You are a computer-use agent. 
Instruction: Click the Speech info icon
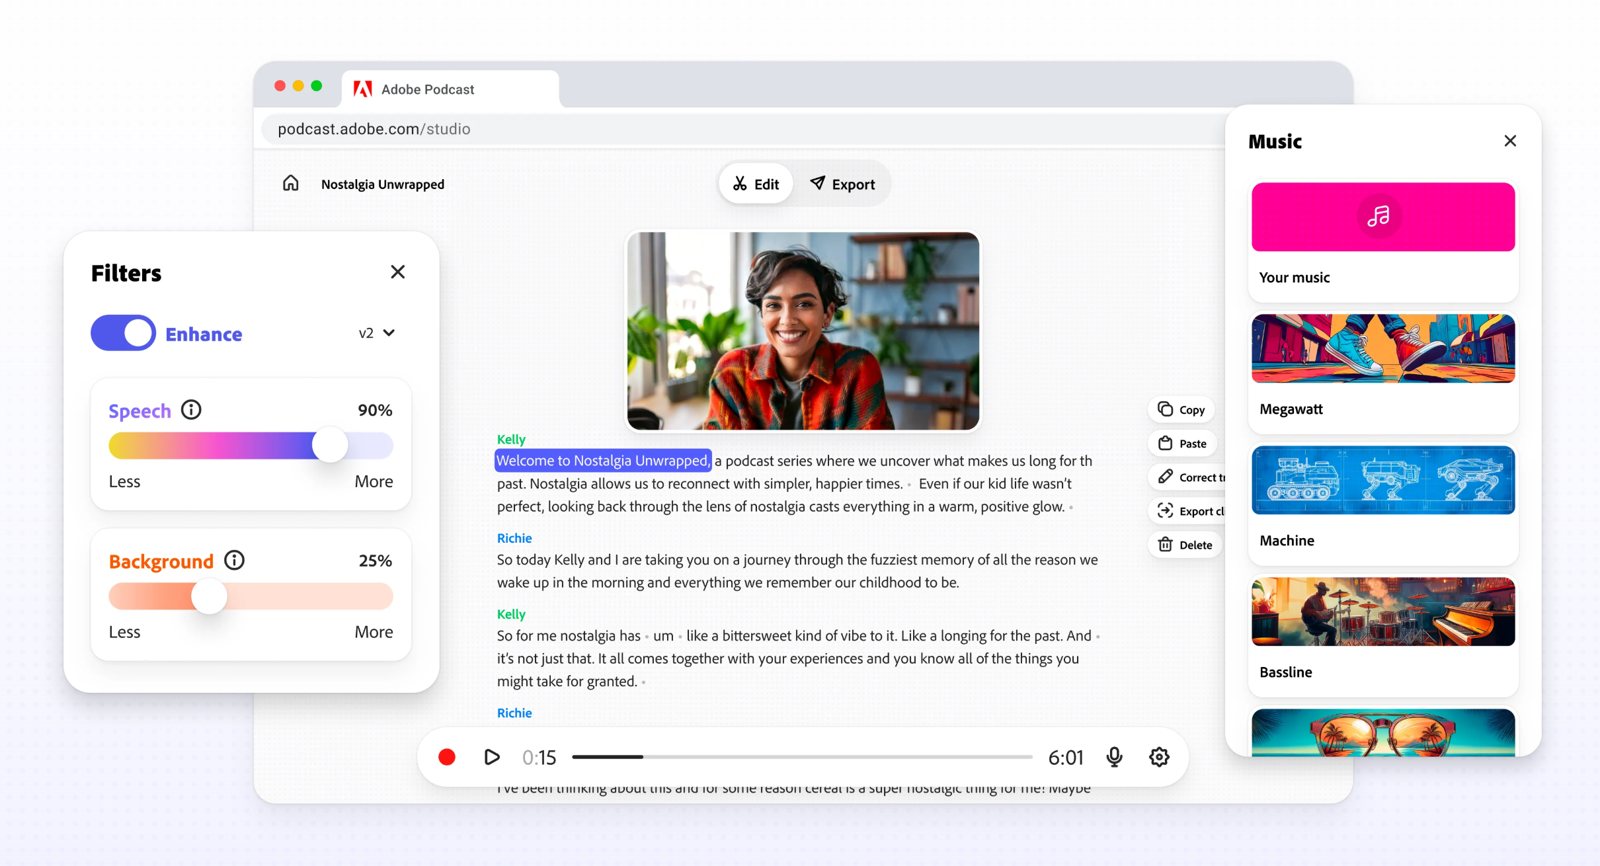click(x=191, y=409)
